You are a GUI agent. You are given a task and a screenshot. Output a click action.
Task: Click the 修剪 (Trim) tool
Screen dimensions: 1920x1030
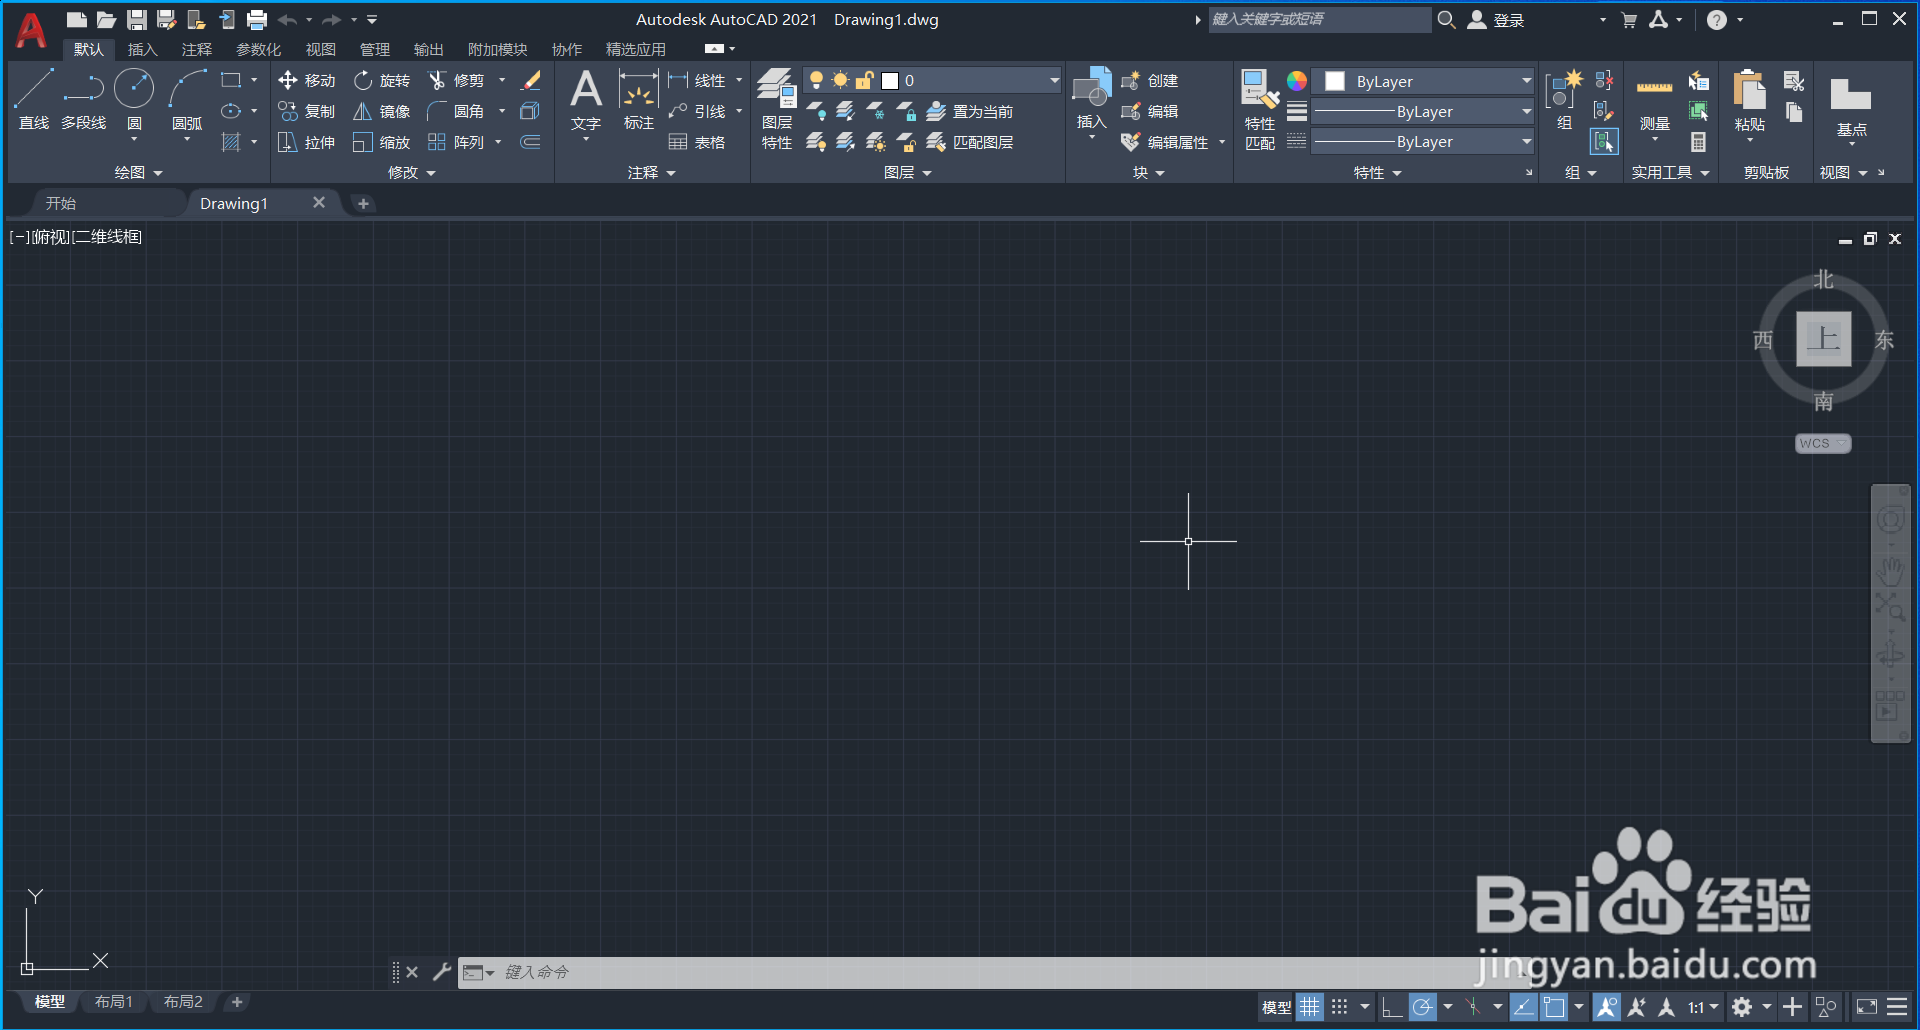[456, 80]
